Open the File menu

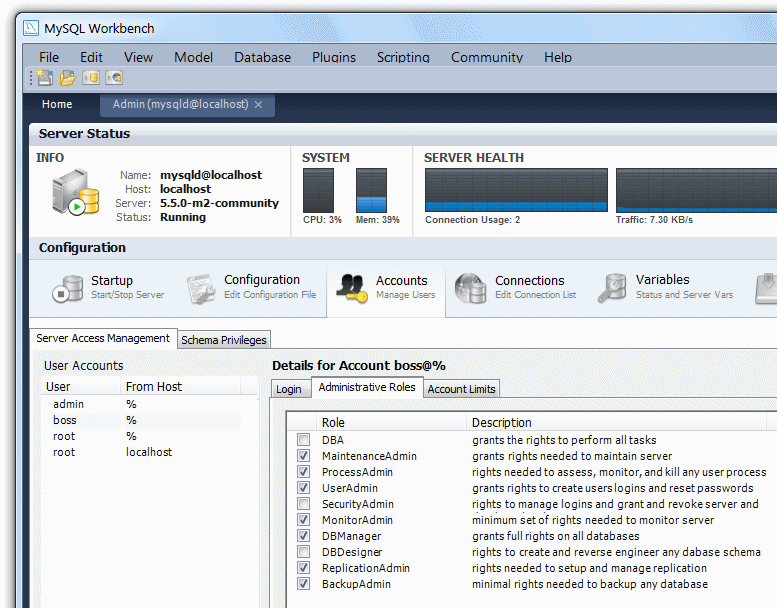pos(49,57)
